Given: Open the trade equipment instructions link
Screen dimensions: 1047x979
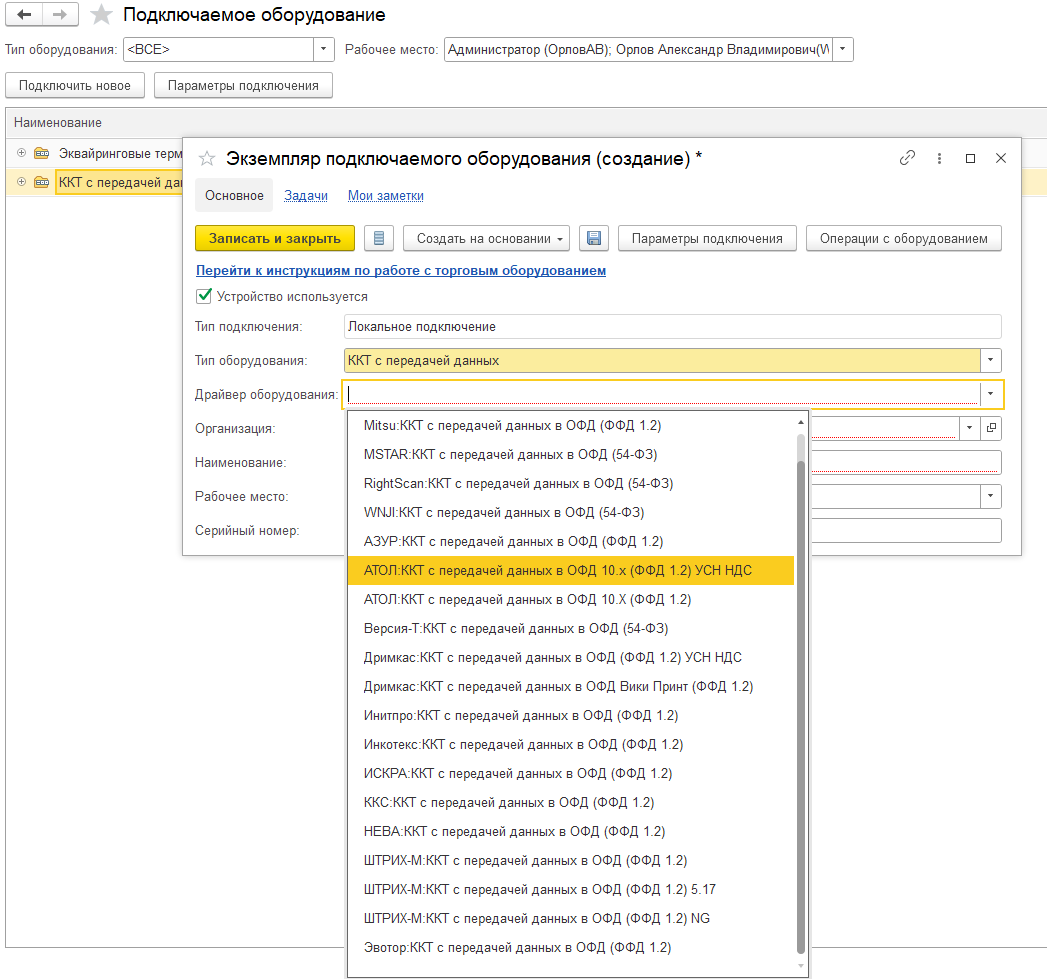Looking at the screenshot, I should coord(400,270).
